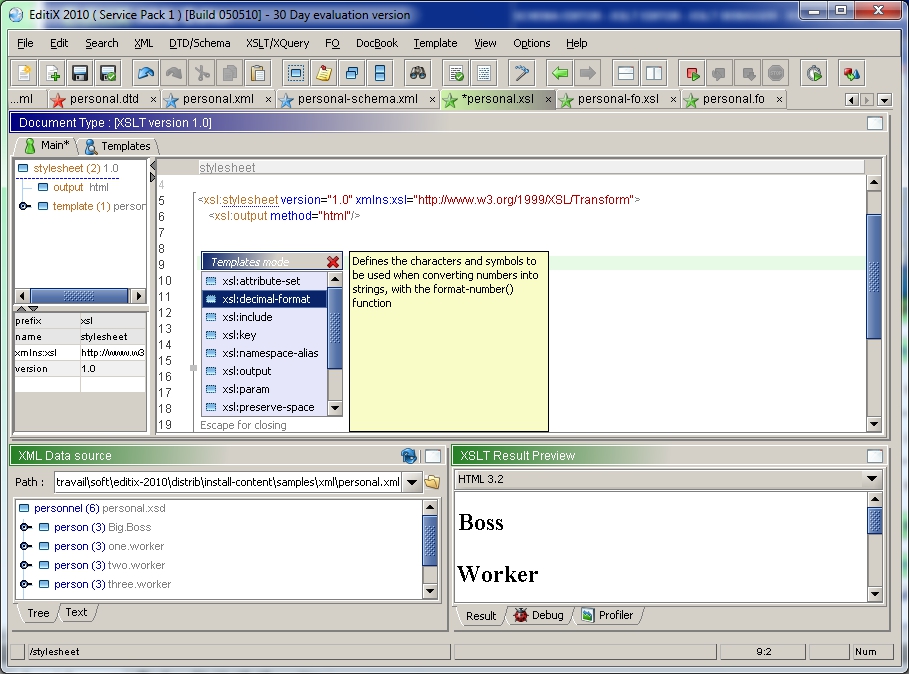
Task: Click the yellow note clipboard icon
Action: [323, 73]
